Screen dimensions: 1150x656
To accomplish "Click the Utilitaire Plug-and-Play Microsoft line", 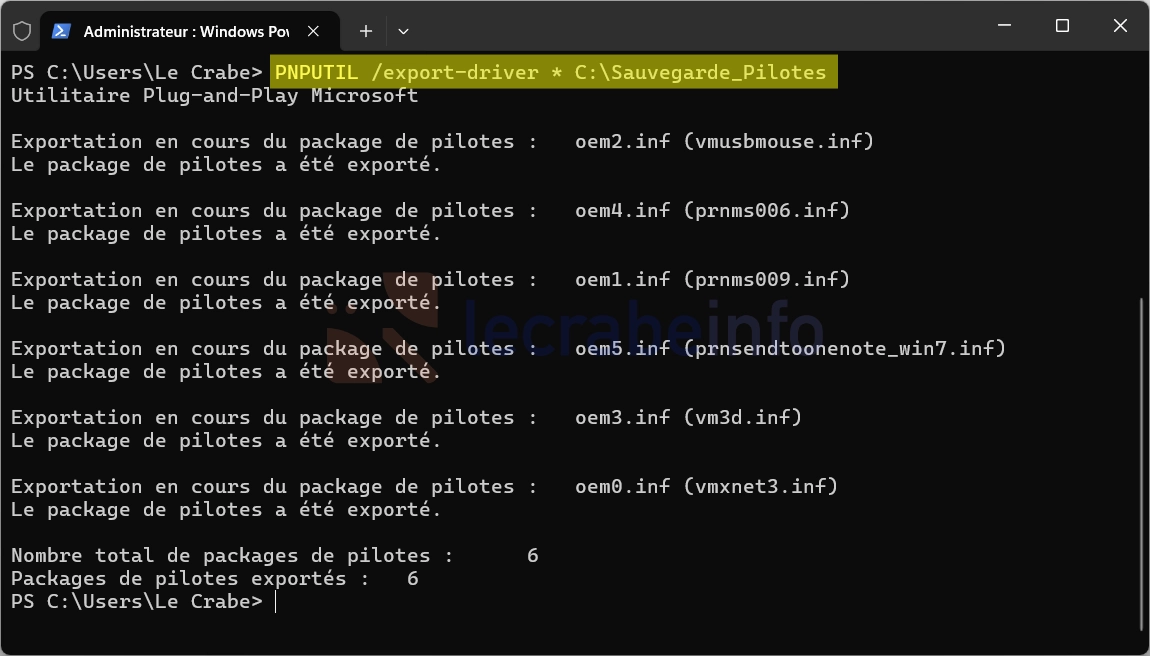I will point(215,95).
